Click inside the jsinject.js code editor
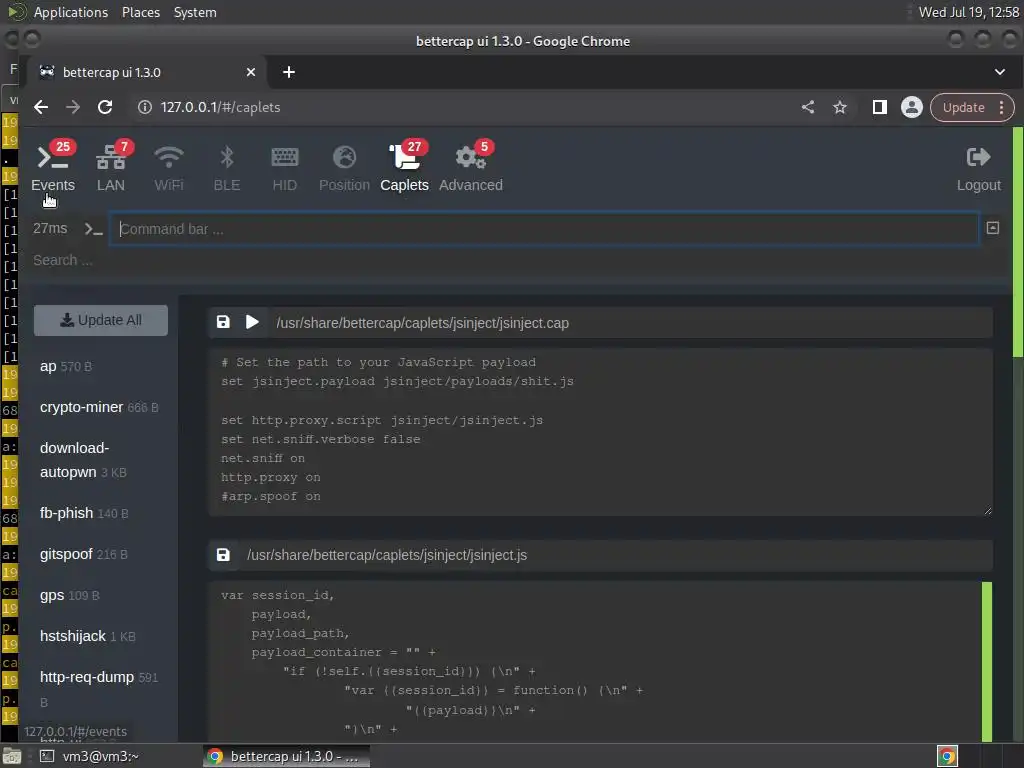The image size is (1024, 768). click(x=594, y=661)
